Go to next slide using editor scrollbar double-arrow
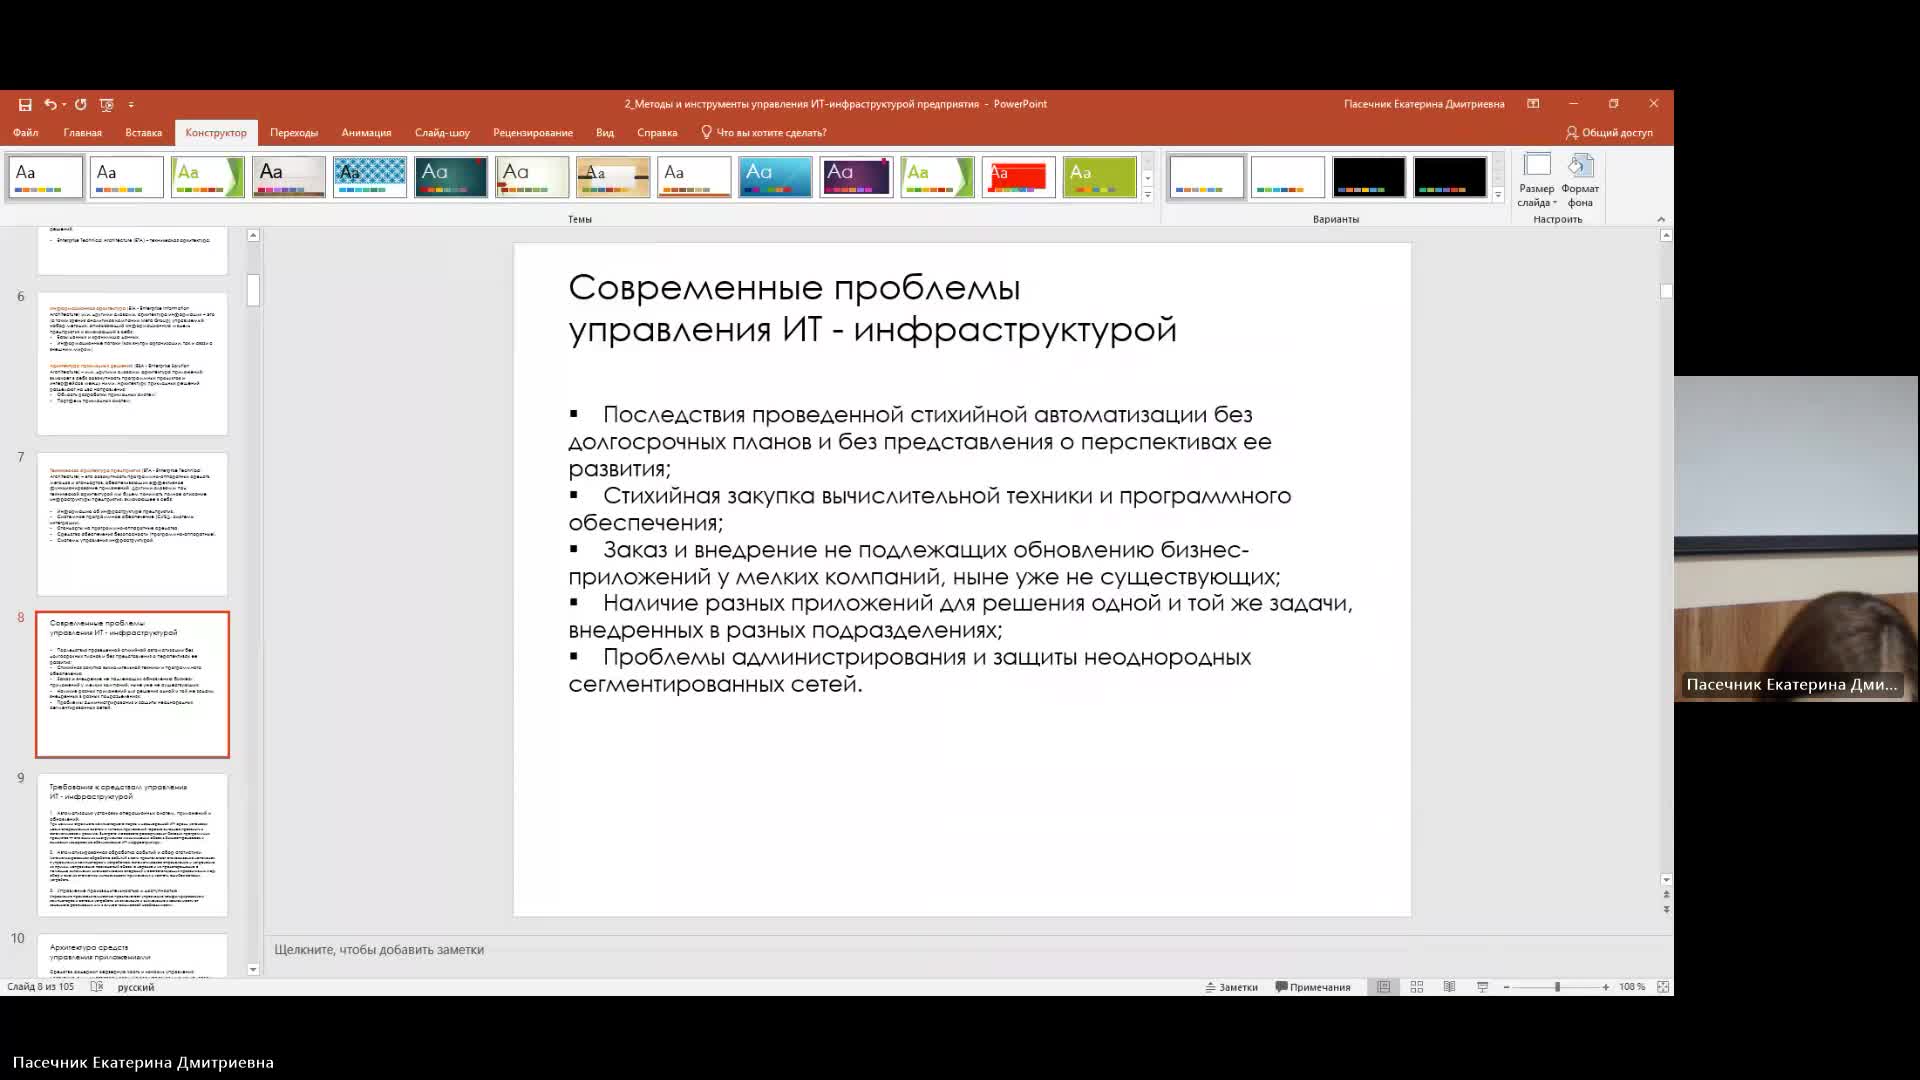Image resolution: width=1920 pixels, height=1080 pixels. coord(1666,910)
